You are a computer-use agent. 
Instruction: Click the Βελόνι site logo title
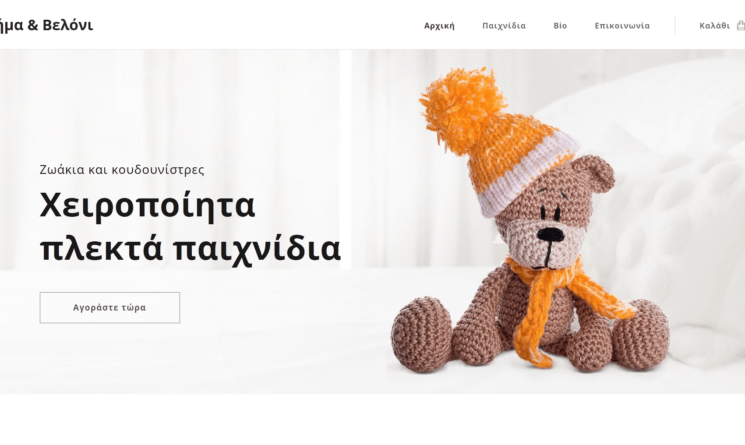(x=46, y=25)
